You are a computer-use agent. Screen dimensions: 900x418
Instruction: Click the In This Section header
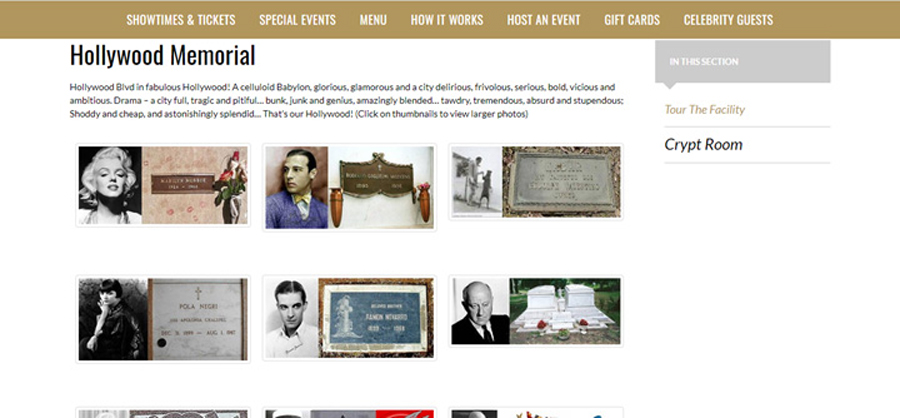point(743,61)
